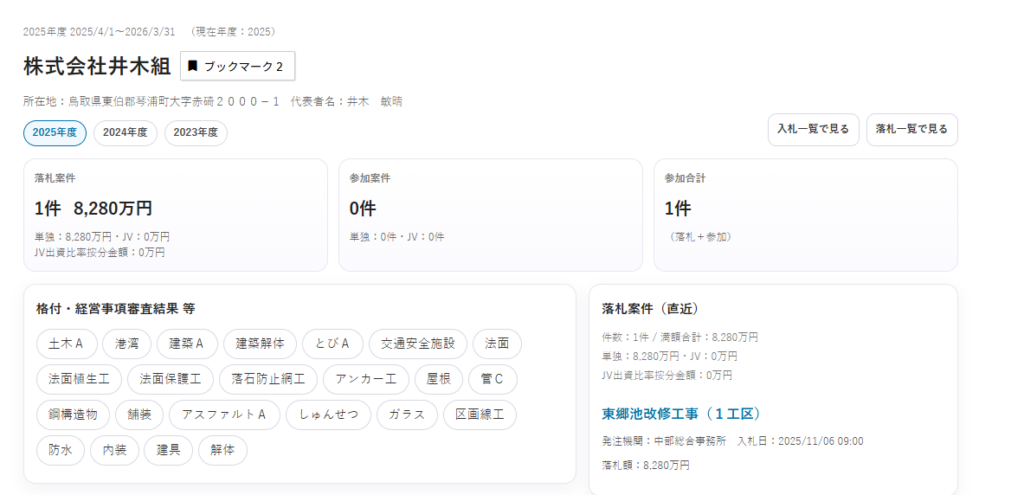Select the 2025年度 fiscal year tab
1024x495 pixels.
(x=55, y=133)
